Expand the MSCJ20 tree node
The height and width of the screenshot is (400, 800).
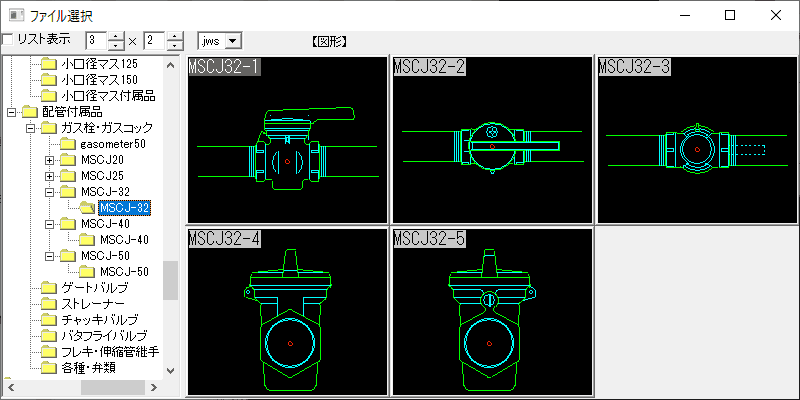pos(50,160)
